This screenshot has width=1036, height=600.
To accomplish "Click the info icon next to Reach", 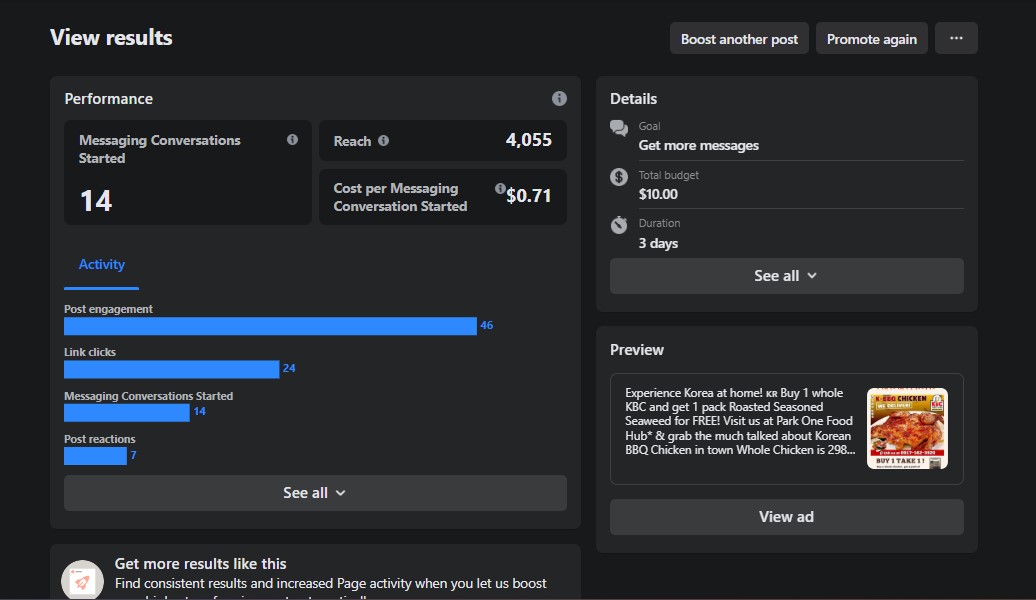I will 384,141.
